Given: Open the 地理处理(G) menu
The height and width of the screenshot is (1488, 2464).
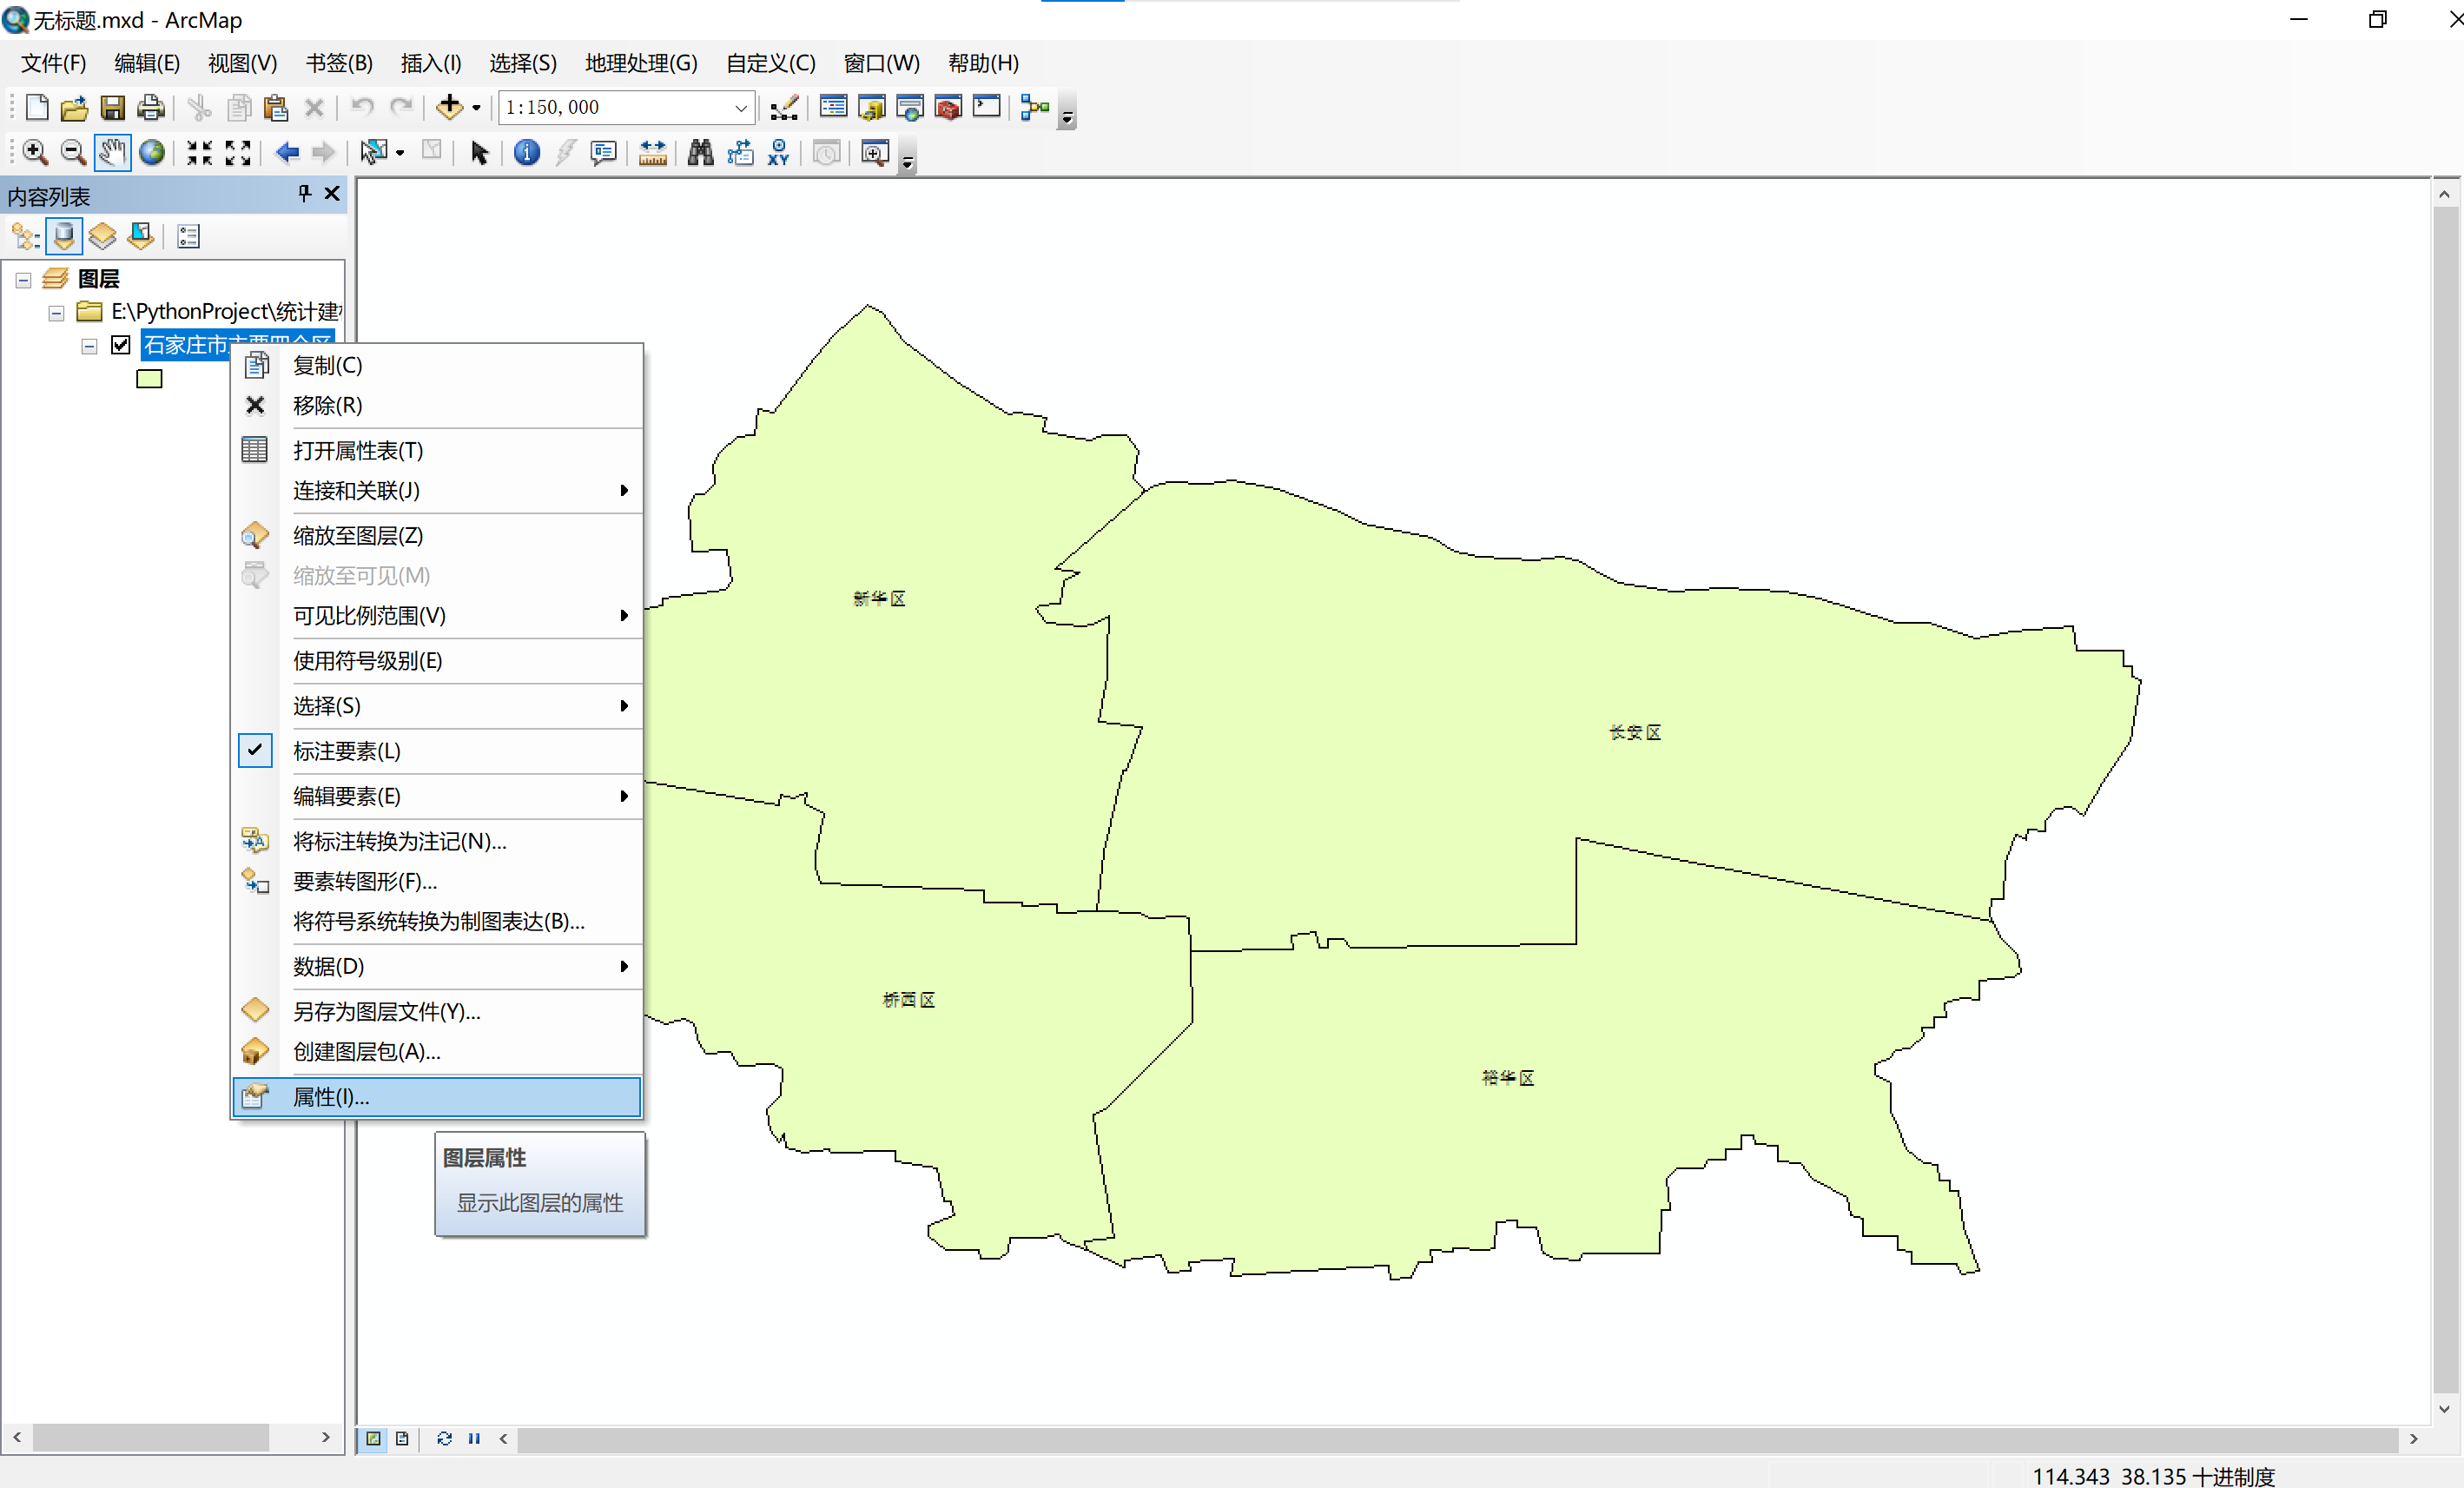Looking at the screenshot, I should pos(640,63).
